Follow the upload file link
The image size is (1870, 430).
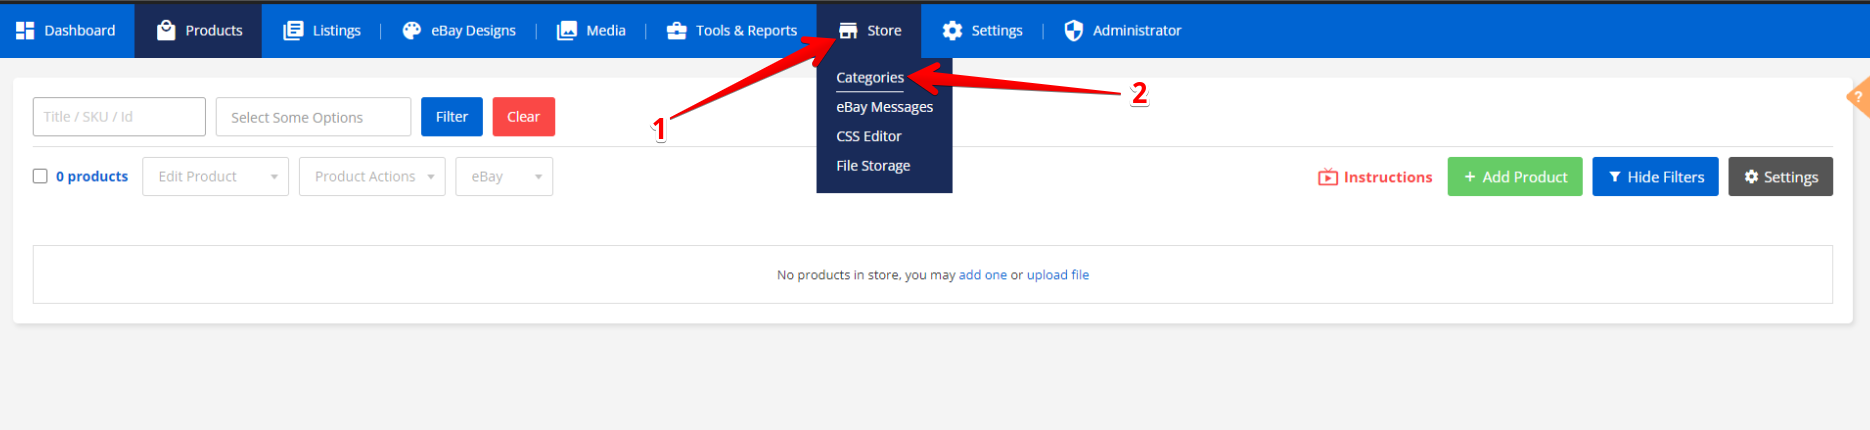(x=1057, y=275)
